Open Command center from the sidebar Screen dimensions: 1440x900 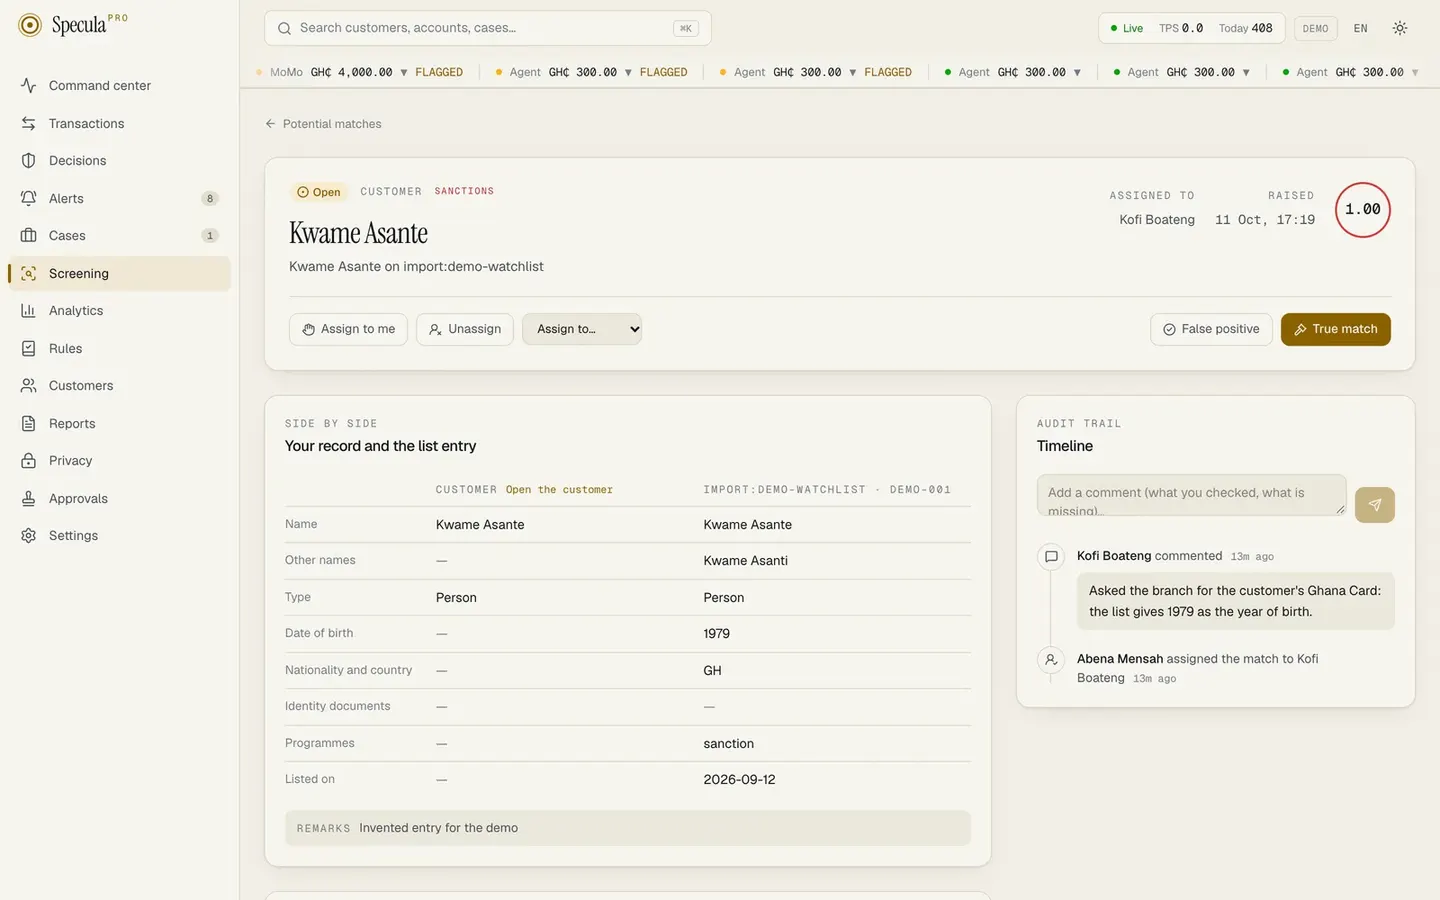click(119, 86)
